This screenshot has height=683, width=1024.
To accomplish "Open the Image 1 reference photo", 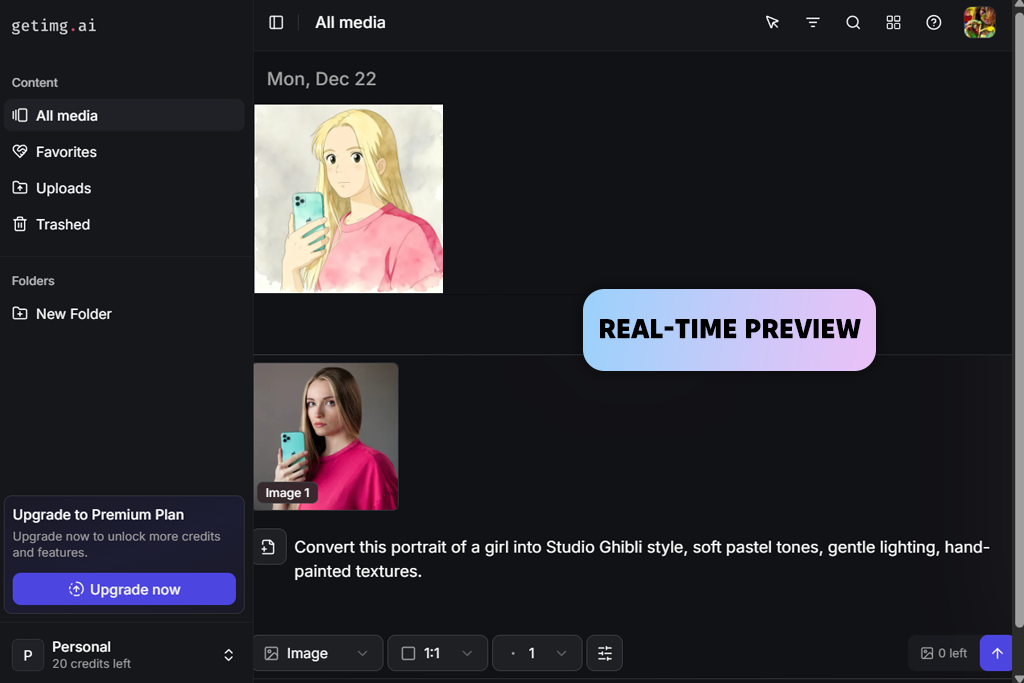I will coord(326,437).
